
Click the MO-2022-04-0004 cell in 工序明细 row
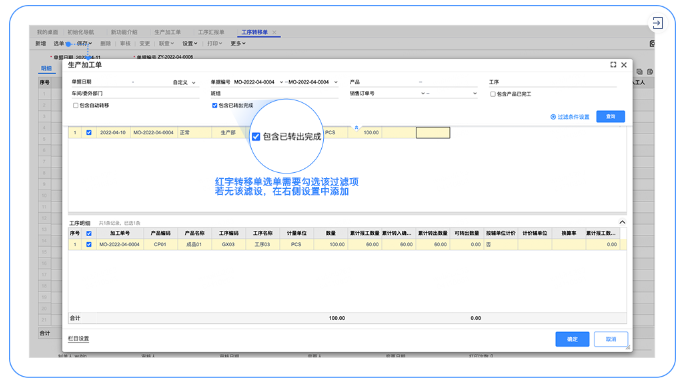click(x=119, y=245)
